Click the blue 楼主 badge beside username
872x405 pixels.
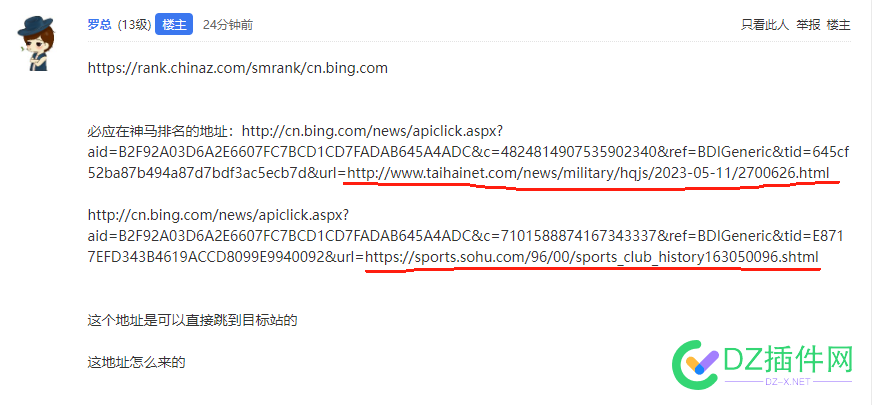point(173,24)
